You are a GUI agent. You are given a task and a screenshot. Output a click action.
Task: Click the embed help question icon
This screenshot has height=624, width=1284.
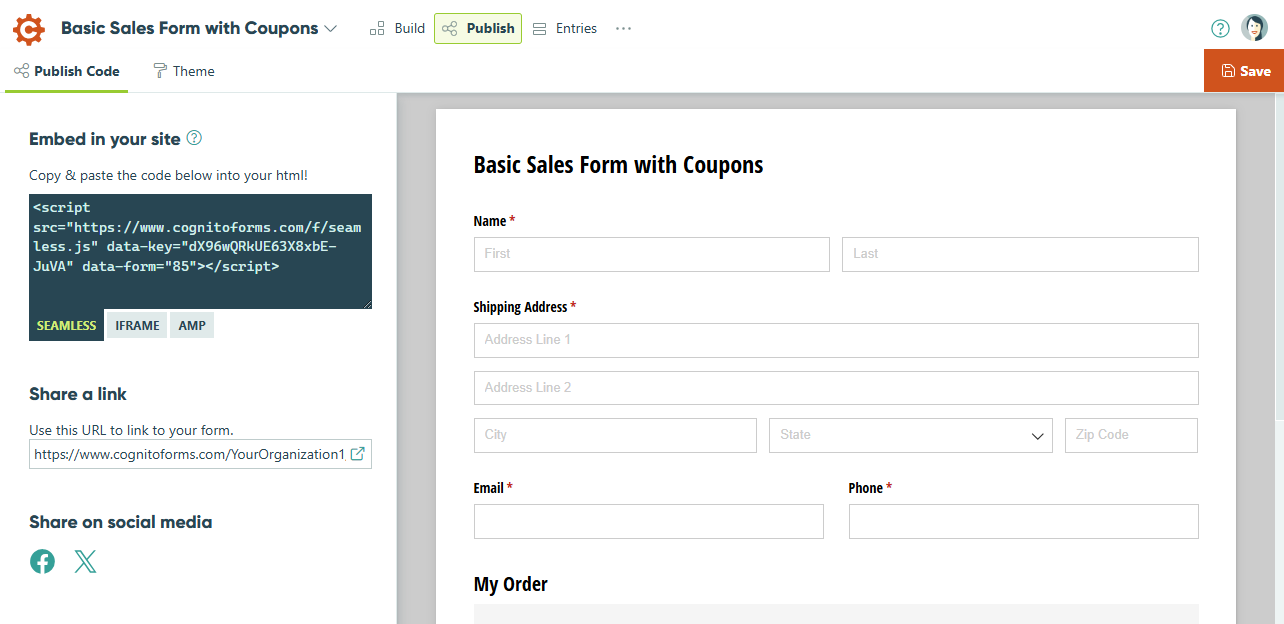(x=195, y=138)
